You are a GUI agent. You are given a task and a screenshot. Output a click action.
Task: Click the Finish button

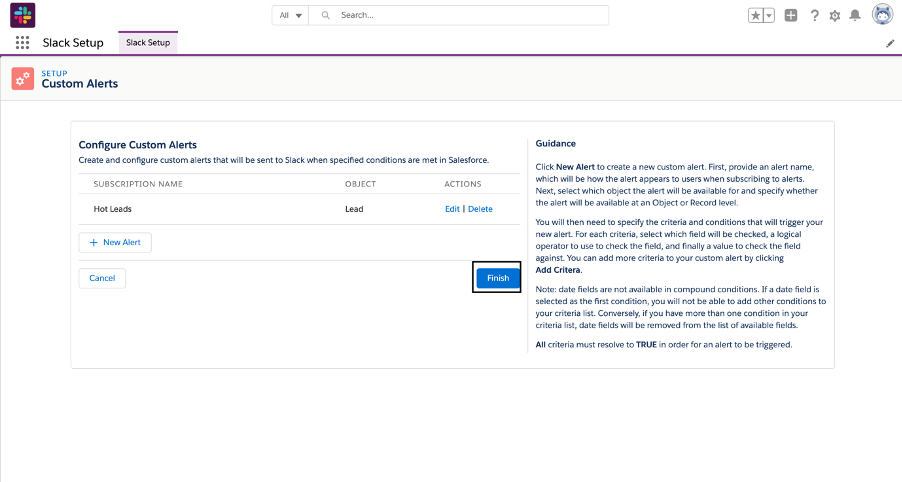[498, 278]
